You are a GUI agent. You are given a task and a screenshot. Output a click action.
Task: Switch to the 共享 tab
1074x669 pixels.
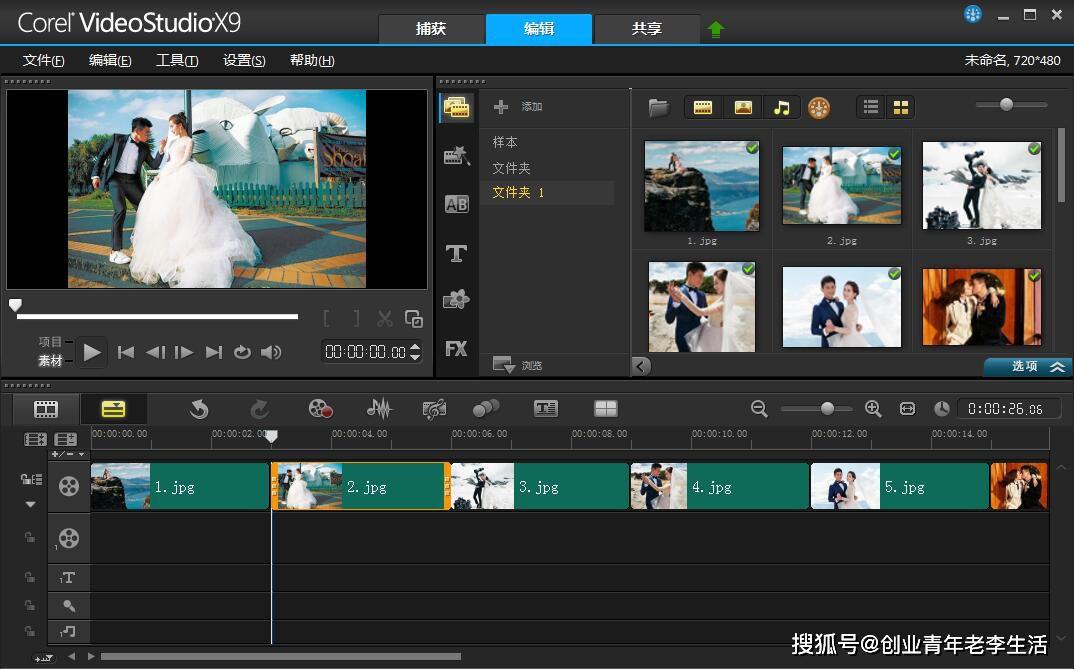click(647, 29)
